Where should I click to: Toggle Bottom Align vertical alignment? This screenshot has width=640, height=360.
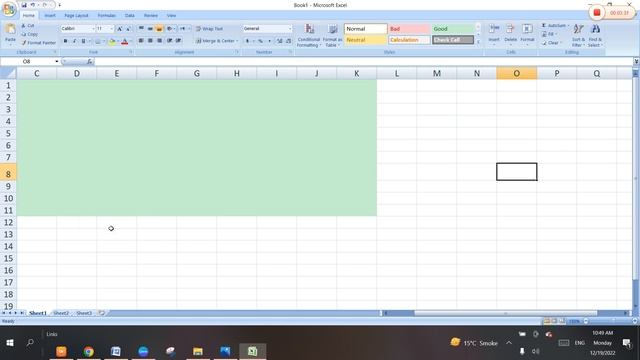pyautogui.click(x=159, y=29)
